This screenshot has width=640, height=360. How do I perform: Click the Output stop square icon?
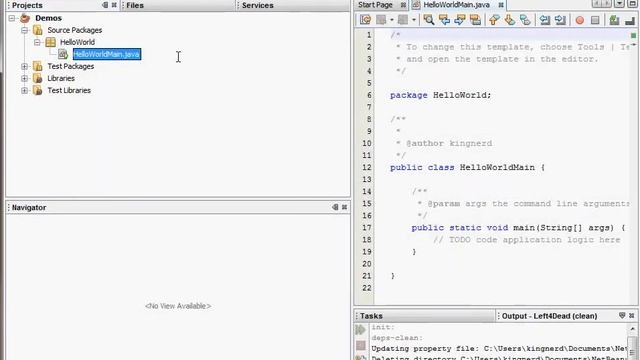[361, 346]
